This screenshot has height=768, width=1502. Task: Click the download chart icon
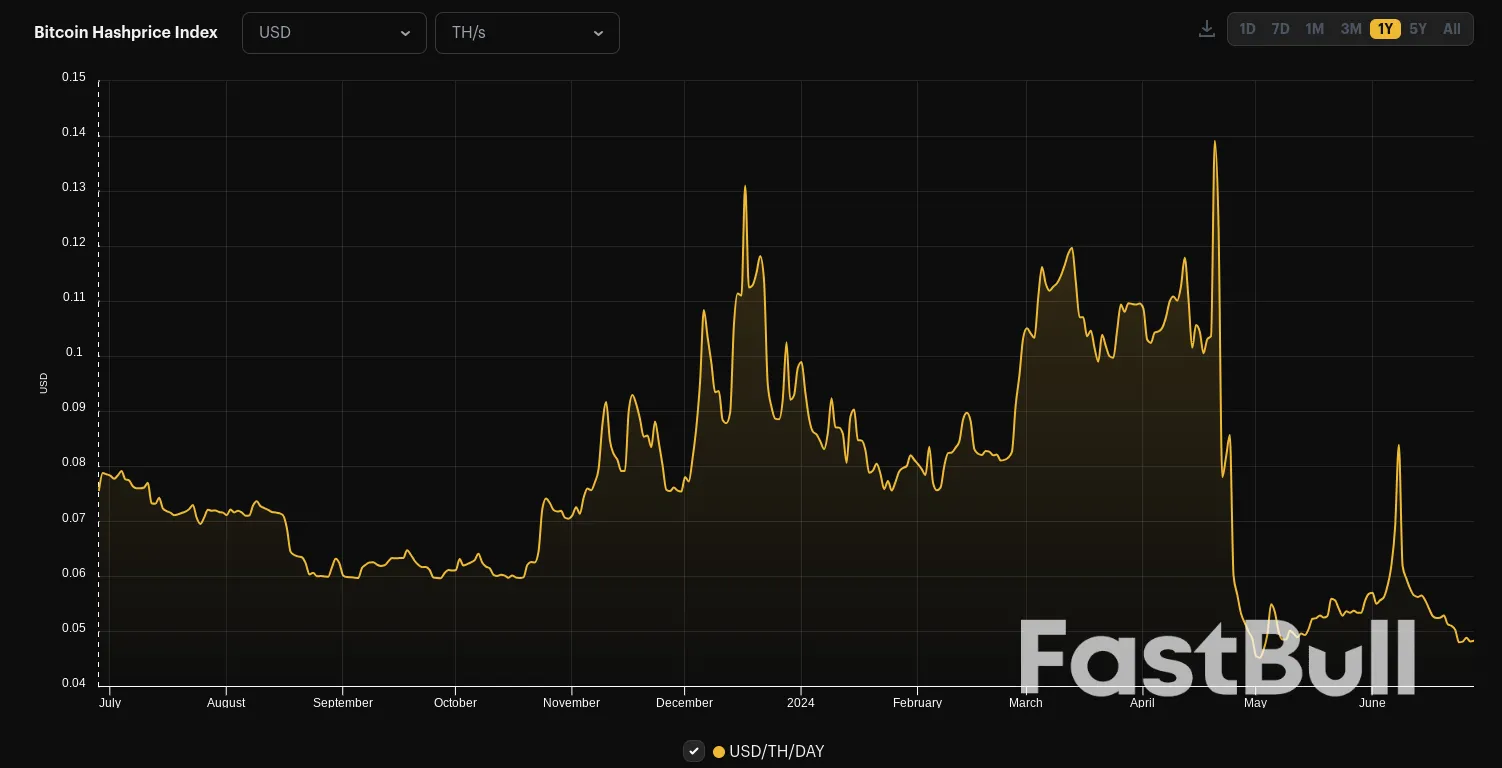pyautogui.click(x=1206, y=29)
